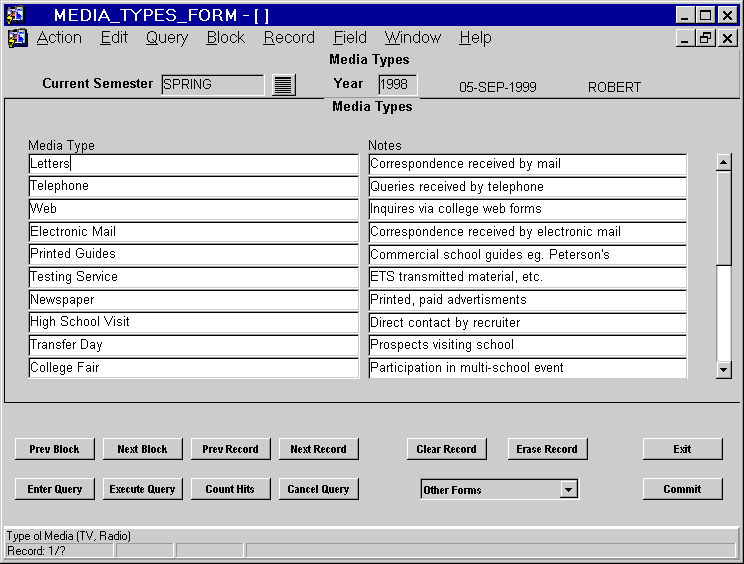Click the 'Inquires via college web forms' note

coord(528,209)
